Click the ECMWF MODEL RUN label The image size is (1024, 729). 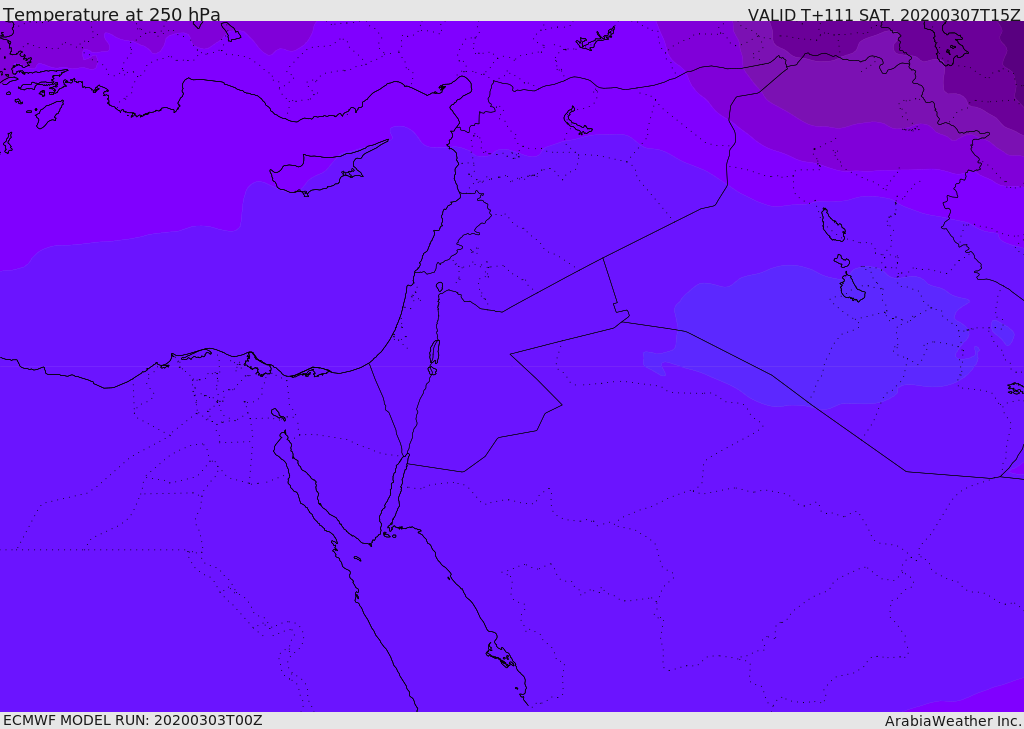tap(132, 720)
